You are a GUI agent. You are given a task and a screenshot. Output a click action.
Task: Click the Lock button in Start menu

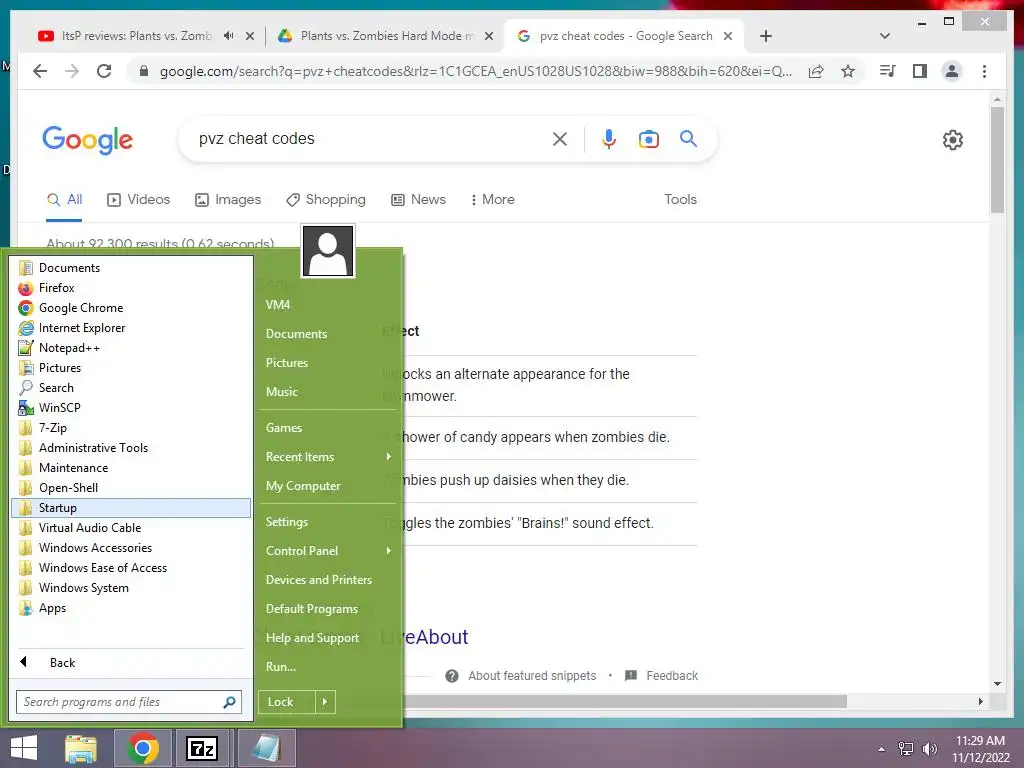(287, 702)
